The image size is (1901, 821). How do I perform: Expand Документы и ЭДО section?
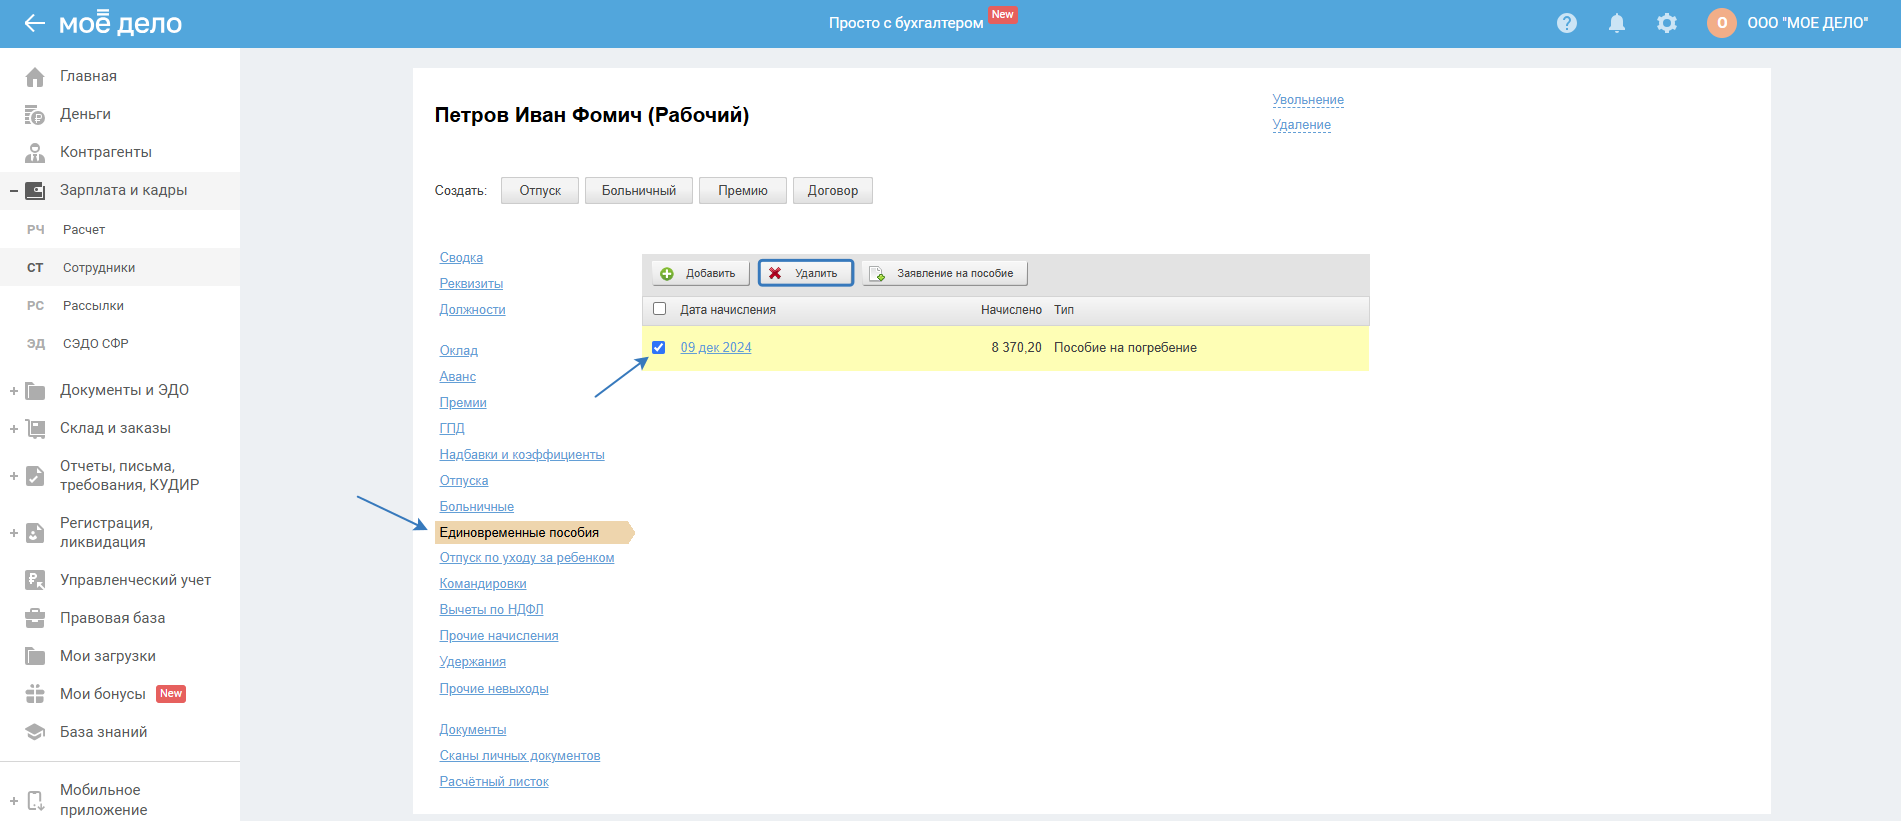[x=13, y=391]
